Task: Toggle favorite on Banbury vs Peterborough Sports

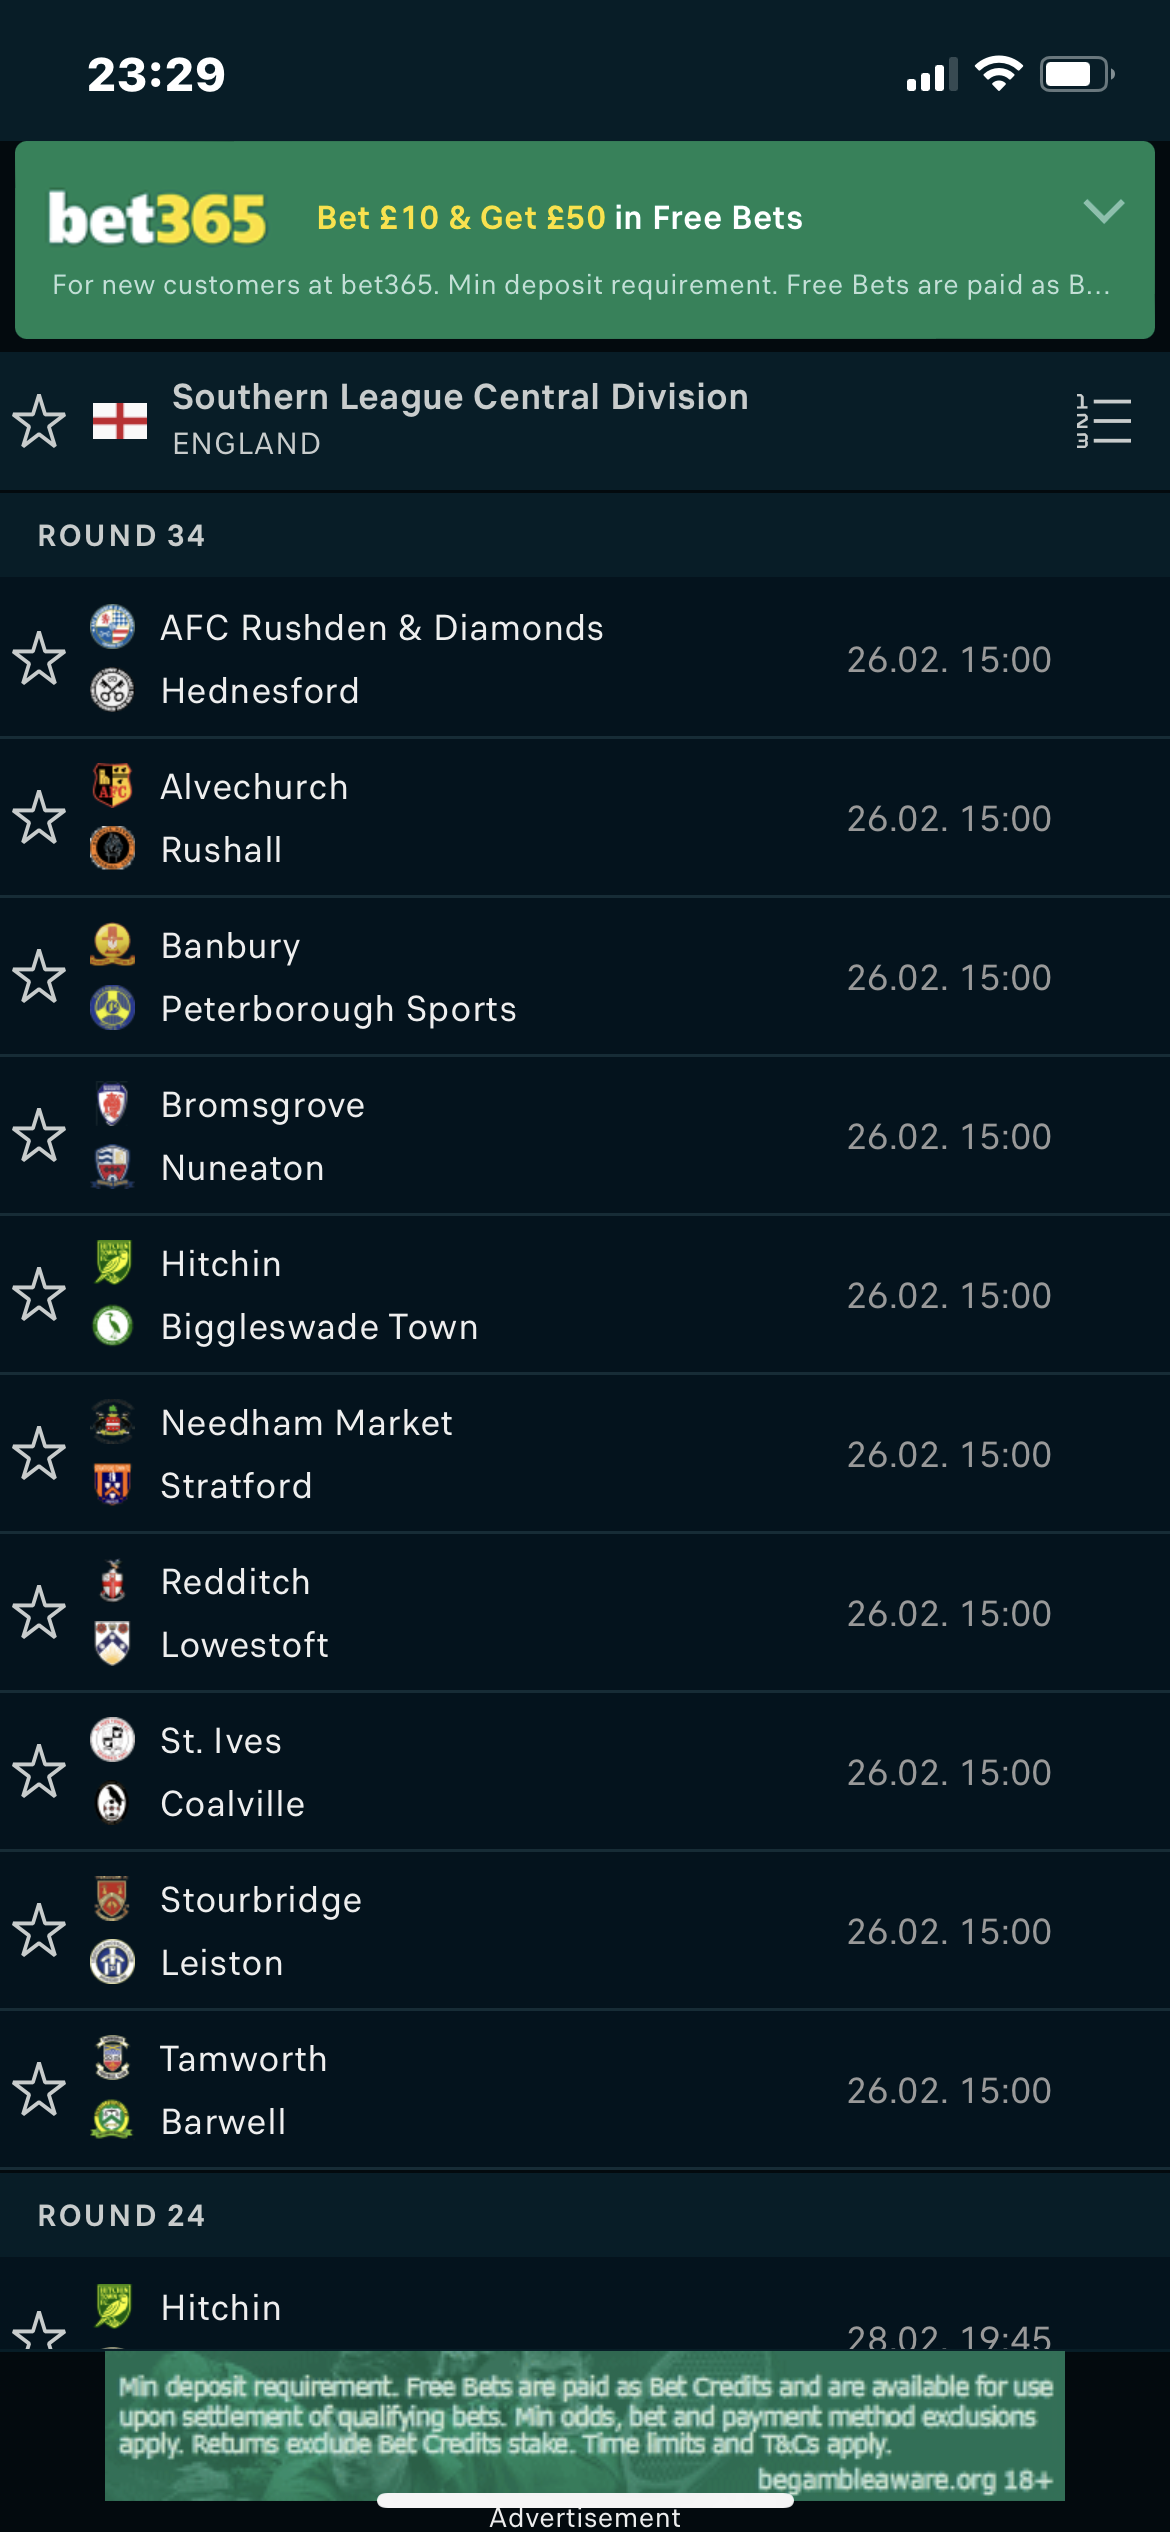Action: coord(39,976)
